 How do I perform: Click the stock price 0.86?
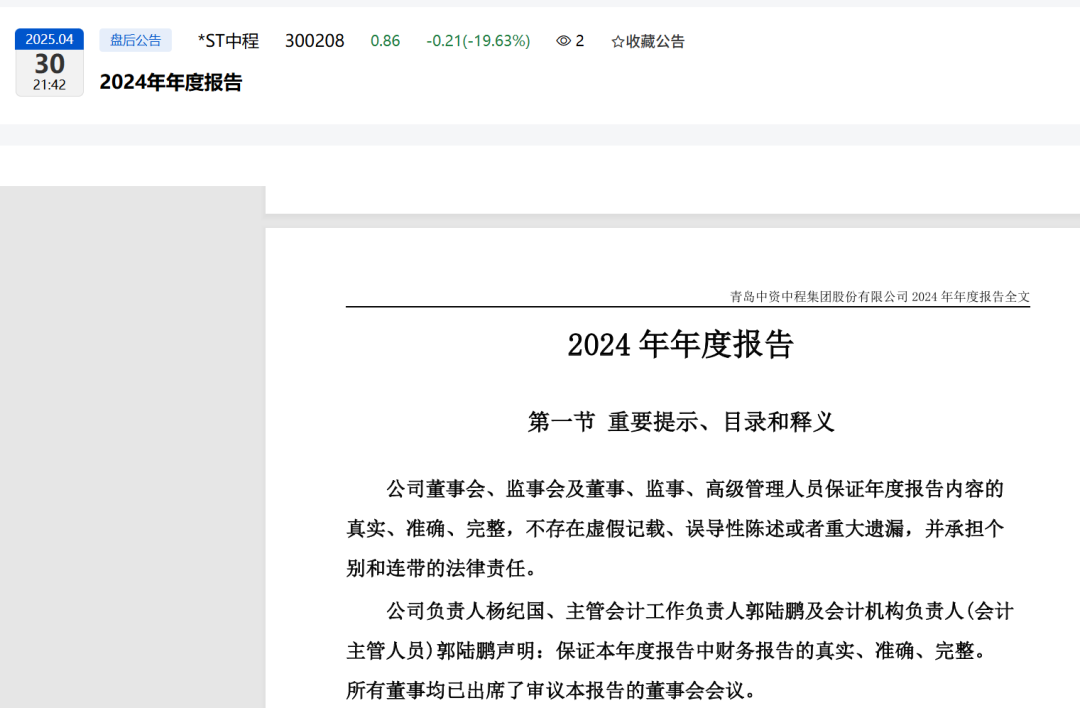coord(385,41)
